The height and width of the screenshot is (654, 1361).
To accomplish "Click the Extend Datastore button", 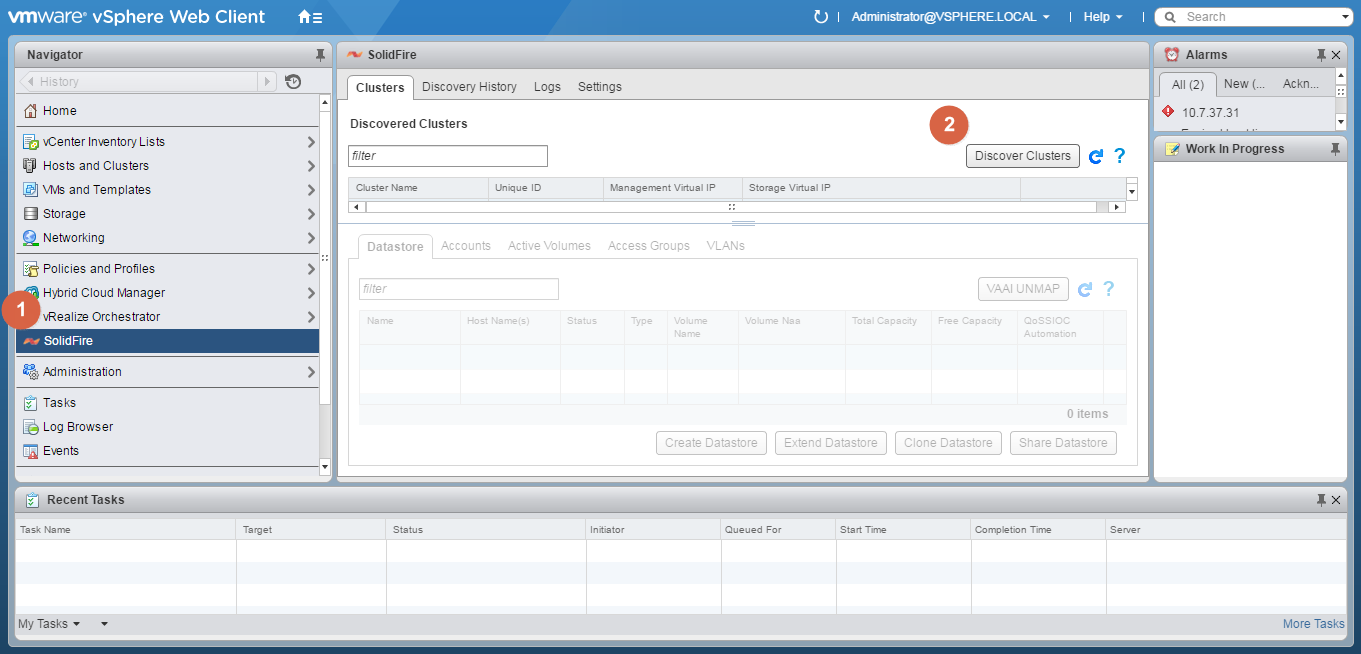I will tap(831, 443).
